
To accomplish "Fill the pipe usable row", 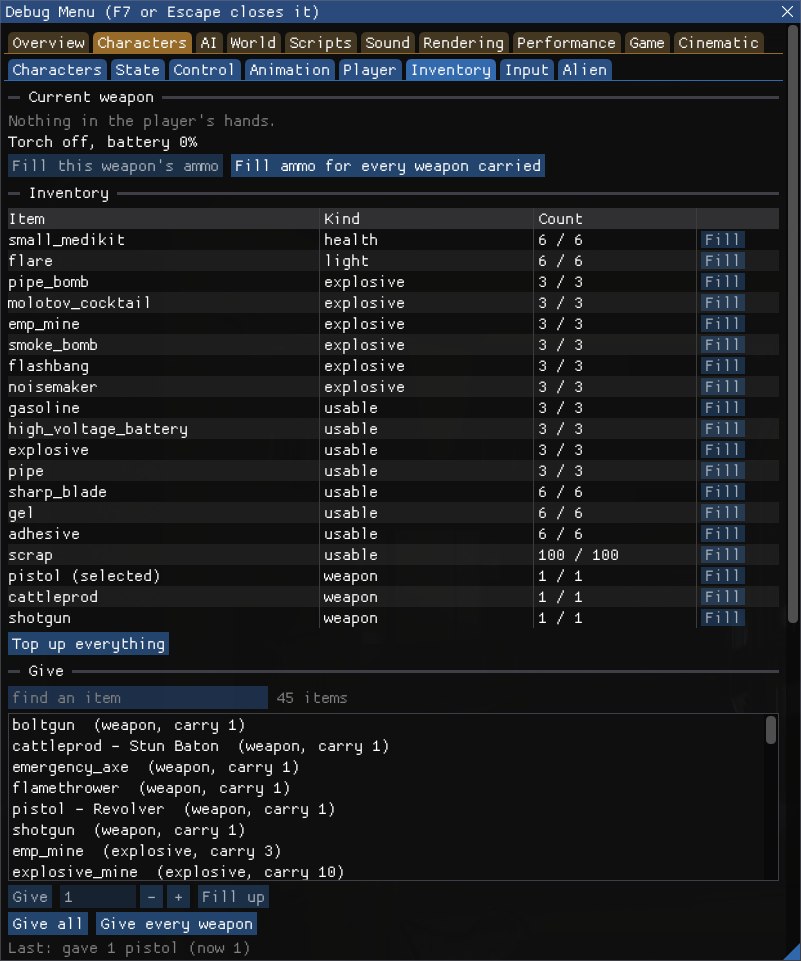I will pos(723,471).
